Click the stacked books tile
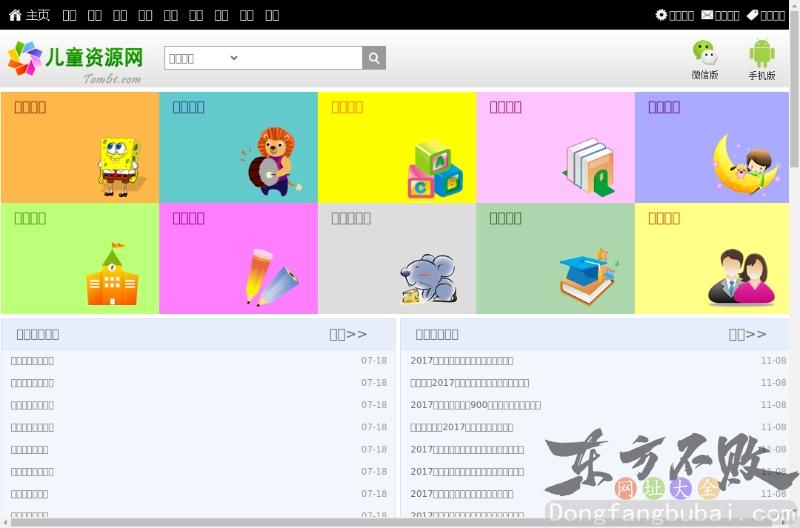 pos(555,148)
